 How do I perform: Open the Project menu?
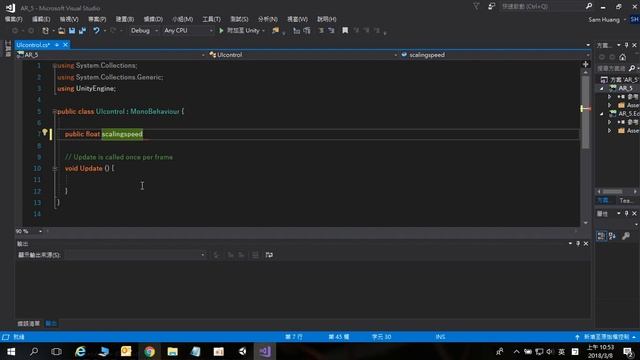pos(97,19)
